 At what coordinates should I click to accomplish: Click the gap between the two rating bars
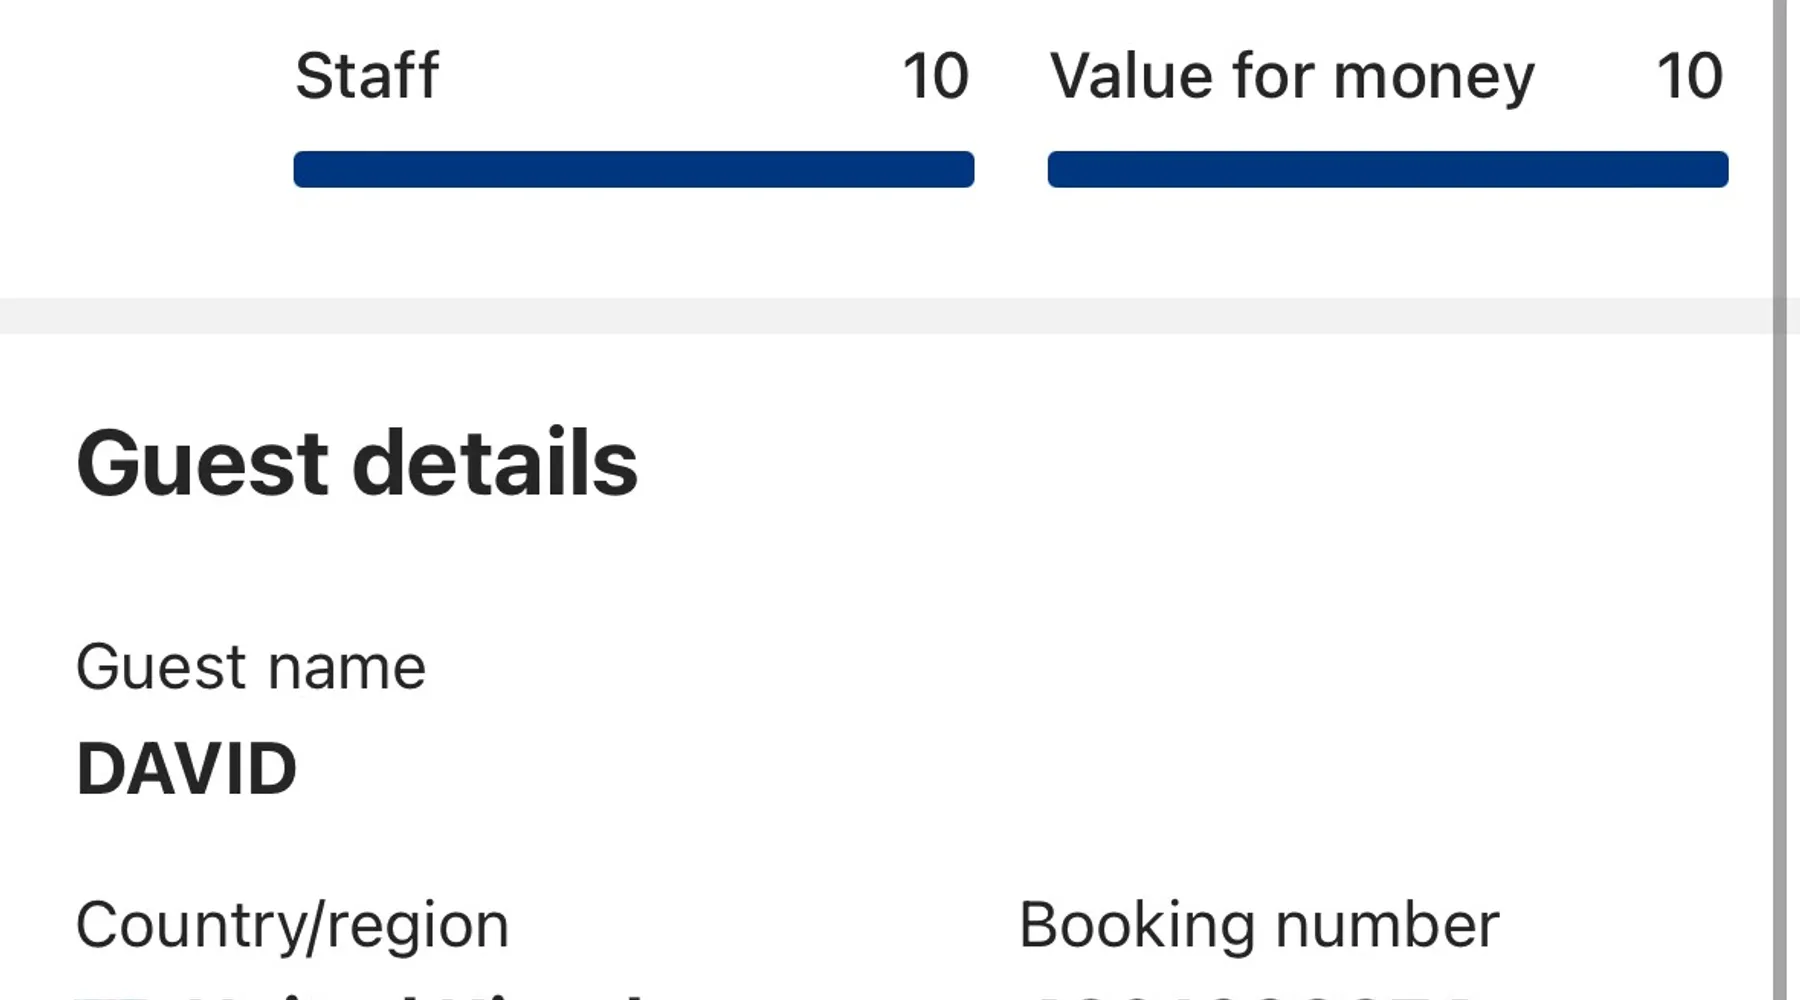[1011, 169]
